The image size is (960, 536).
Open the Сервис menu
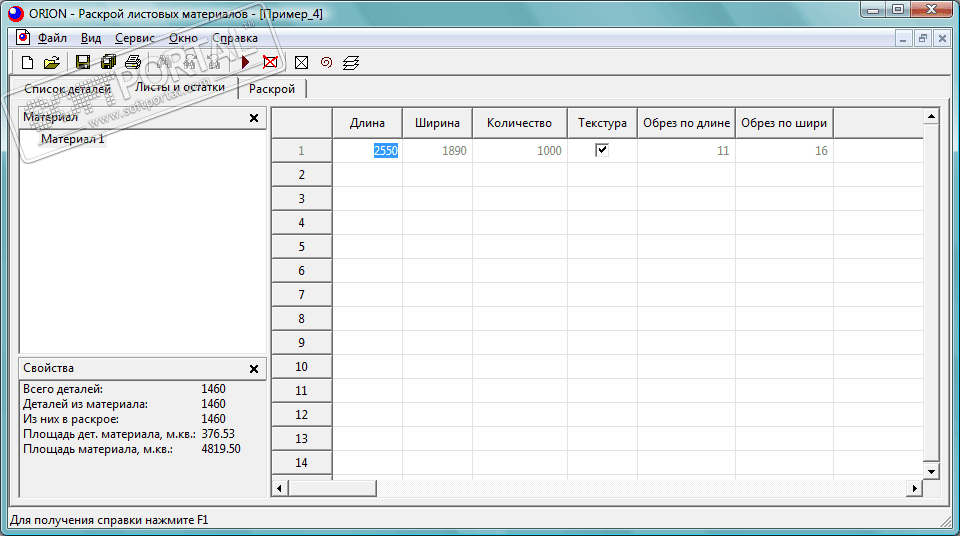[x=135, y=38]
